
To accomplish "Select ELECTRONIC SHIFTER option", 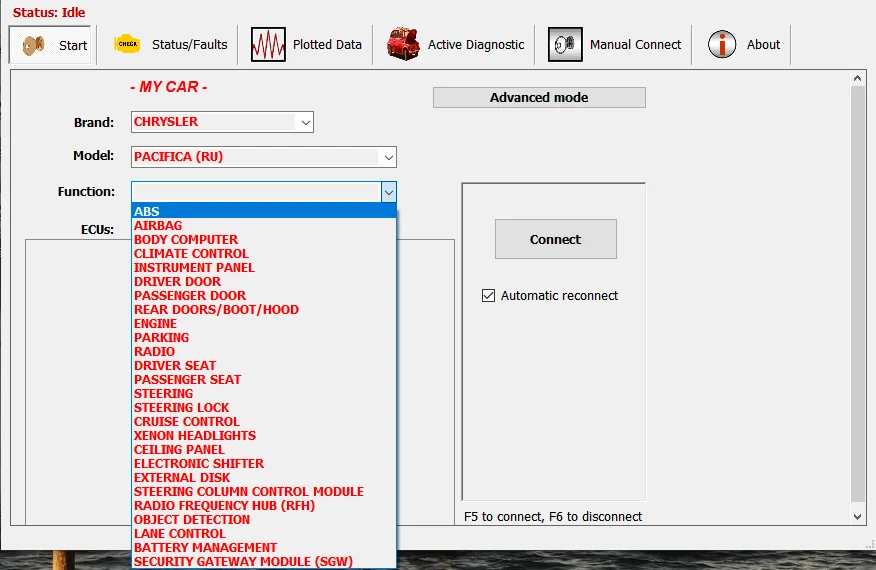I will pos(264,463).
